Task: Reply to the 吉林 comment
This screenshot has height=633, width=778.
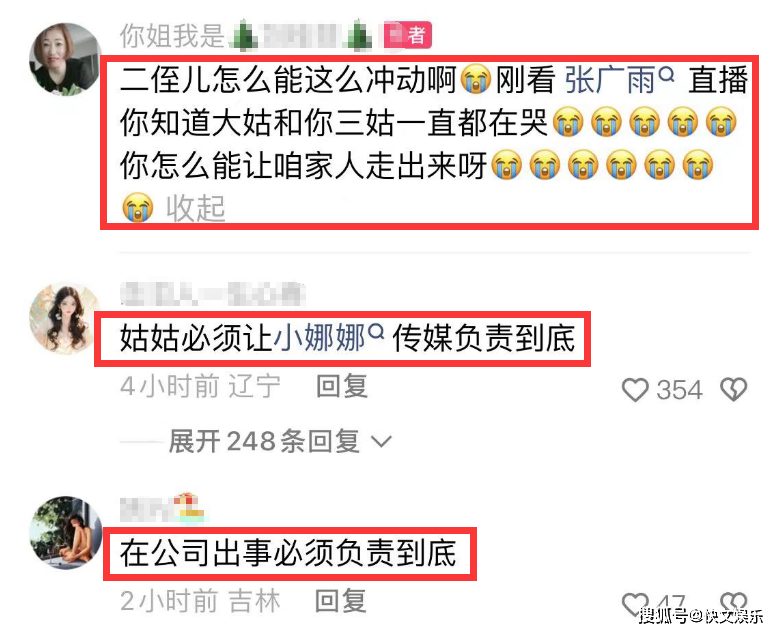Action: 341,601
